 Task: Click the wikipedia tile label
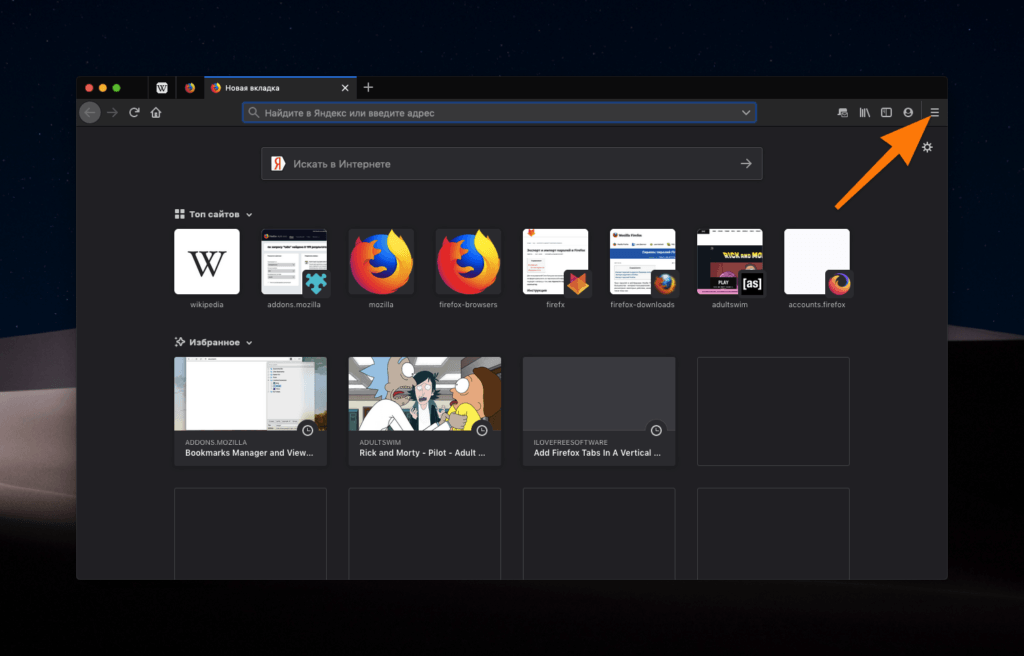point(207,304)
